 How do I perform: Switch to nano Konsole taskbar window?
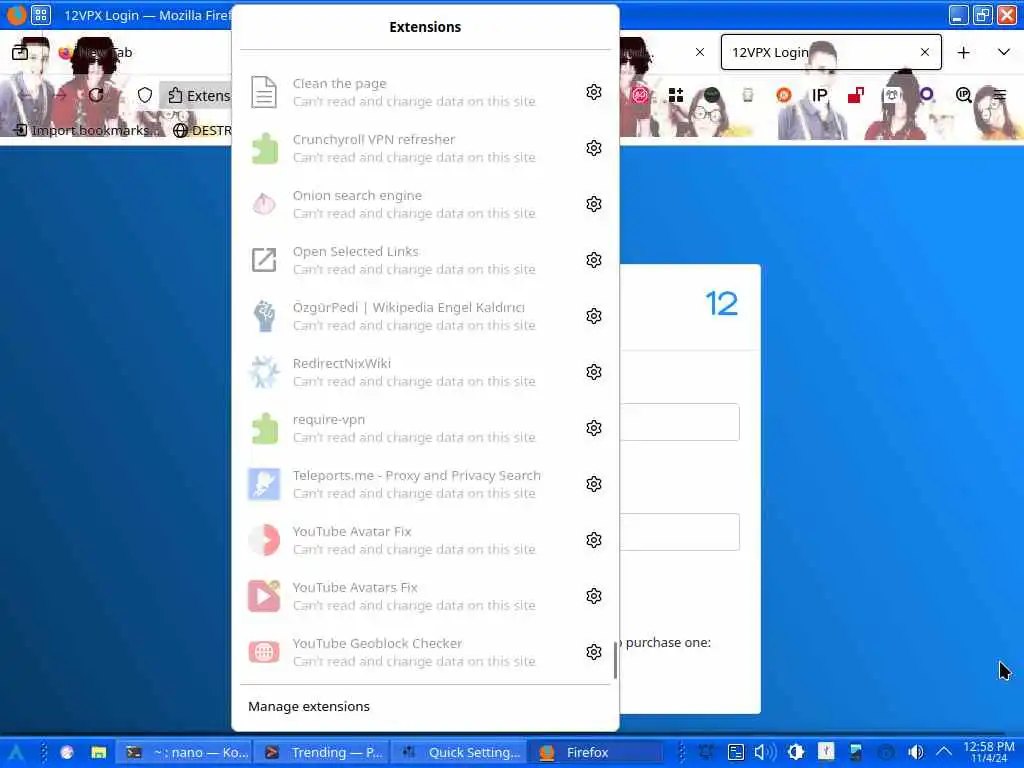coord(185,752)
